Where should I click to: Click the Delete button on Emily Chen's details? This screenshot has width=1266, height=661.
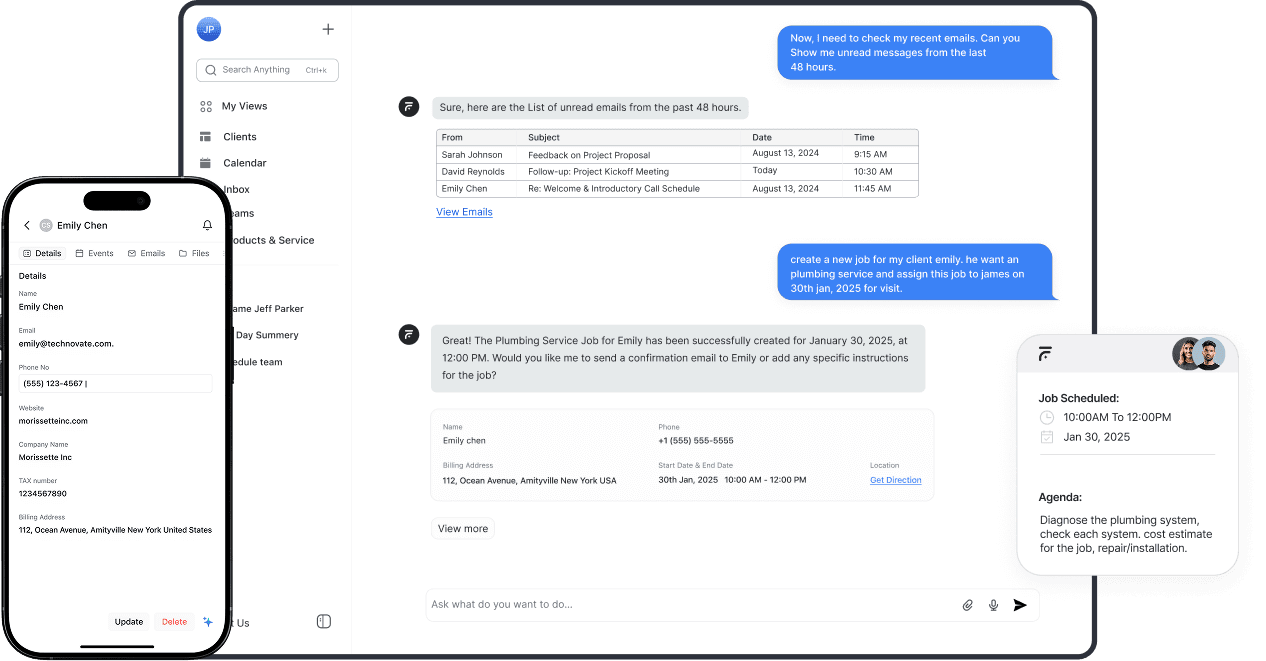173,622
